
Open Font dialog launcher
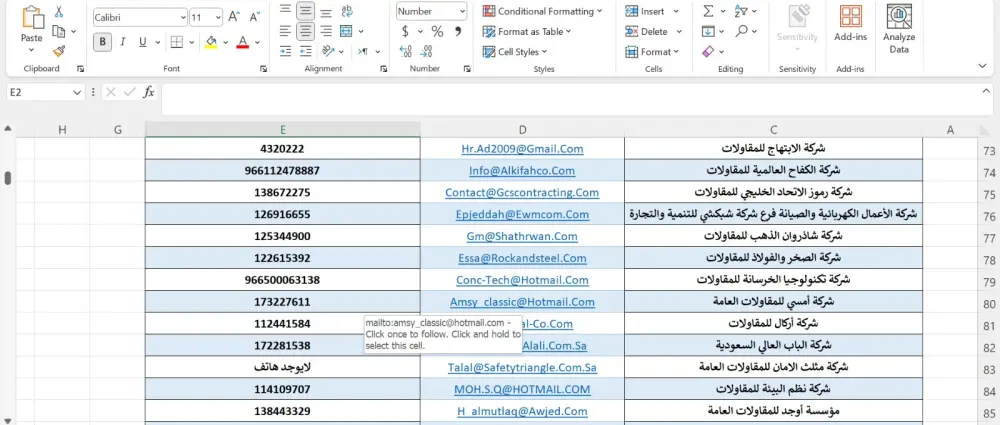click(x=263, y=68)
